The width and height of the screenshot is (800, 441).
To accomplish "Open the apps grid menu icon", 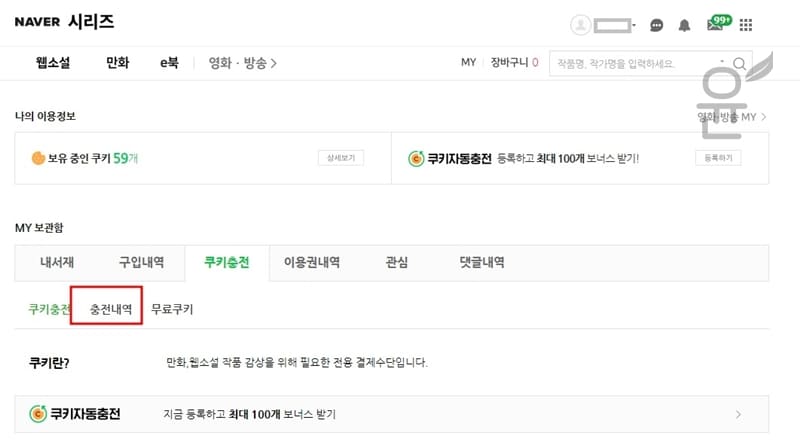I will pos(746,25).
